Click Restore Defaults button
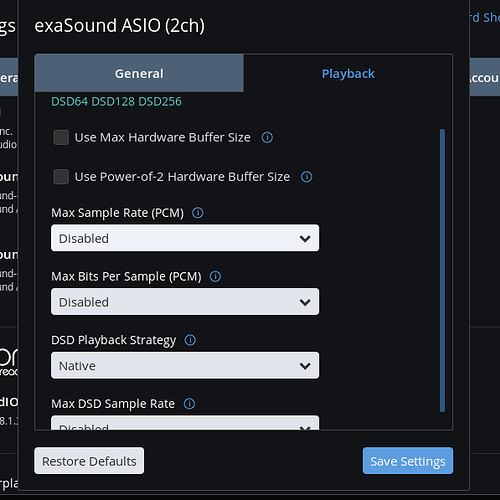The height and width of the screenshot is (500, 500). coord(89,461)
